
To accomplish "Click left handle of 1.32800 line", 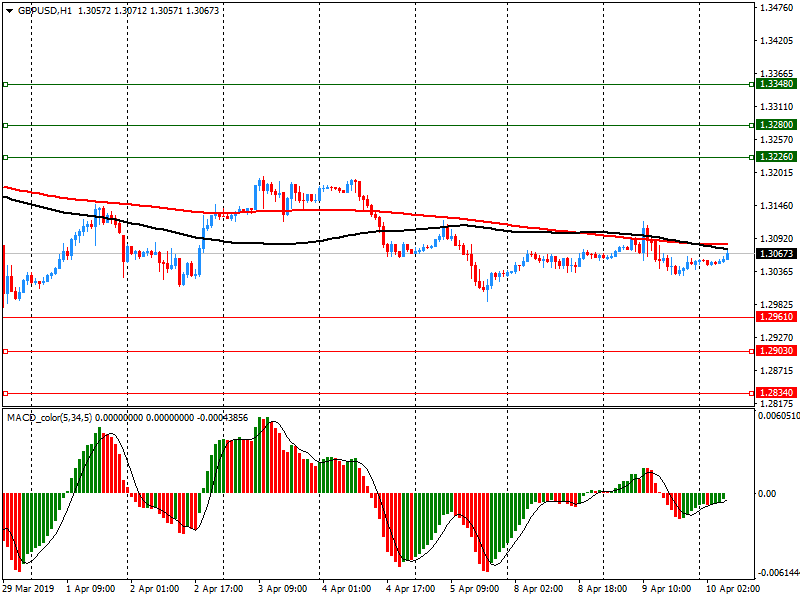I will click(x=6, y=125).
